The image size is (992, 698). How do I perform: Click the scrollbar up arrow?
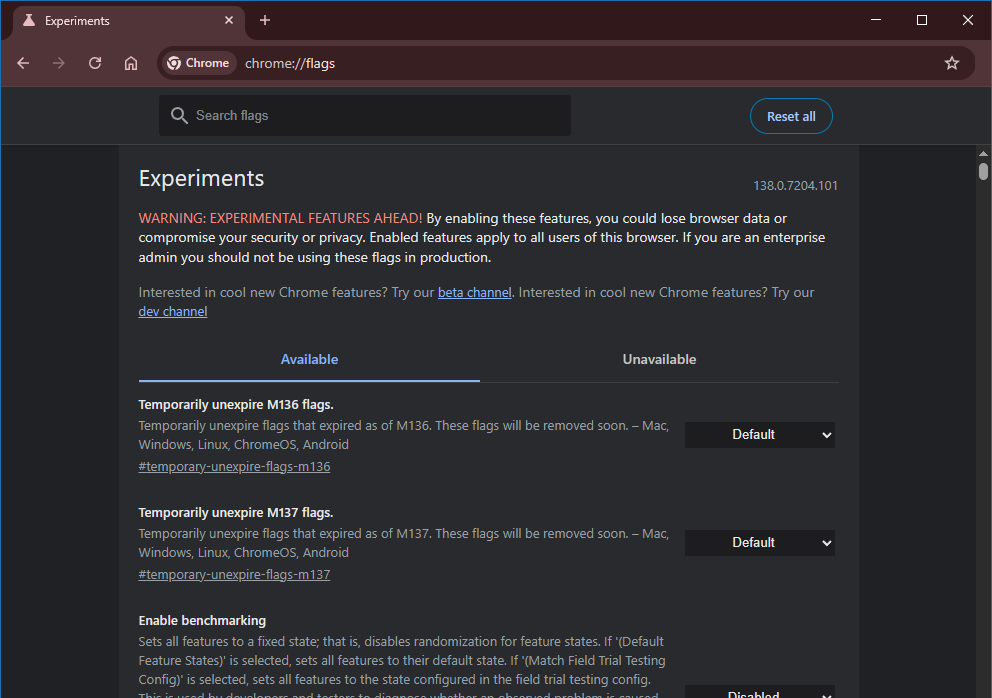coord(983,154)
